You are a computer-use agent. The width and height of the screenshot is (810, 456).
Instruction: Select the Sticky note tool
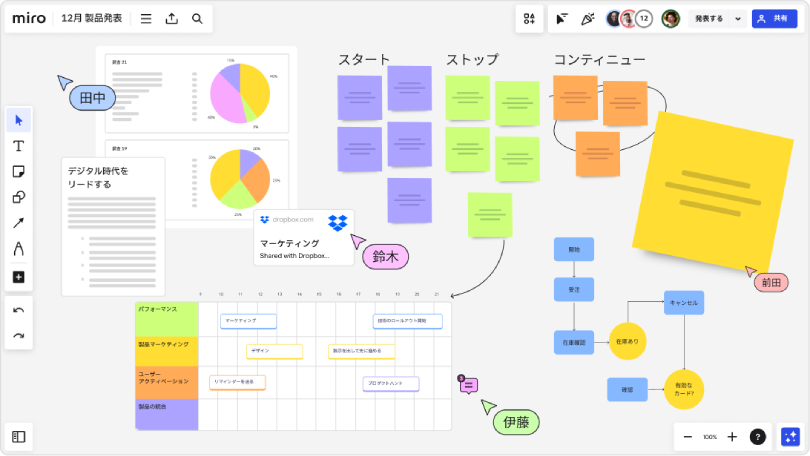18,172
